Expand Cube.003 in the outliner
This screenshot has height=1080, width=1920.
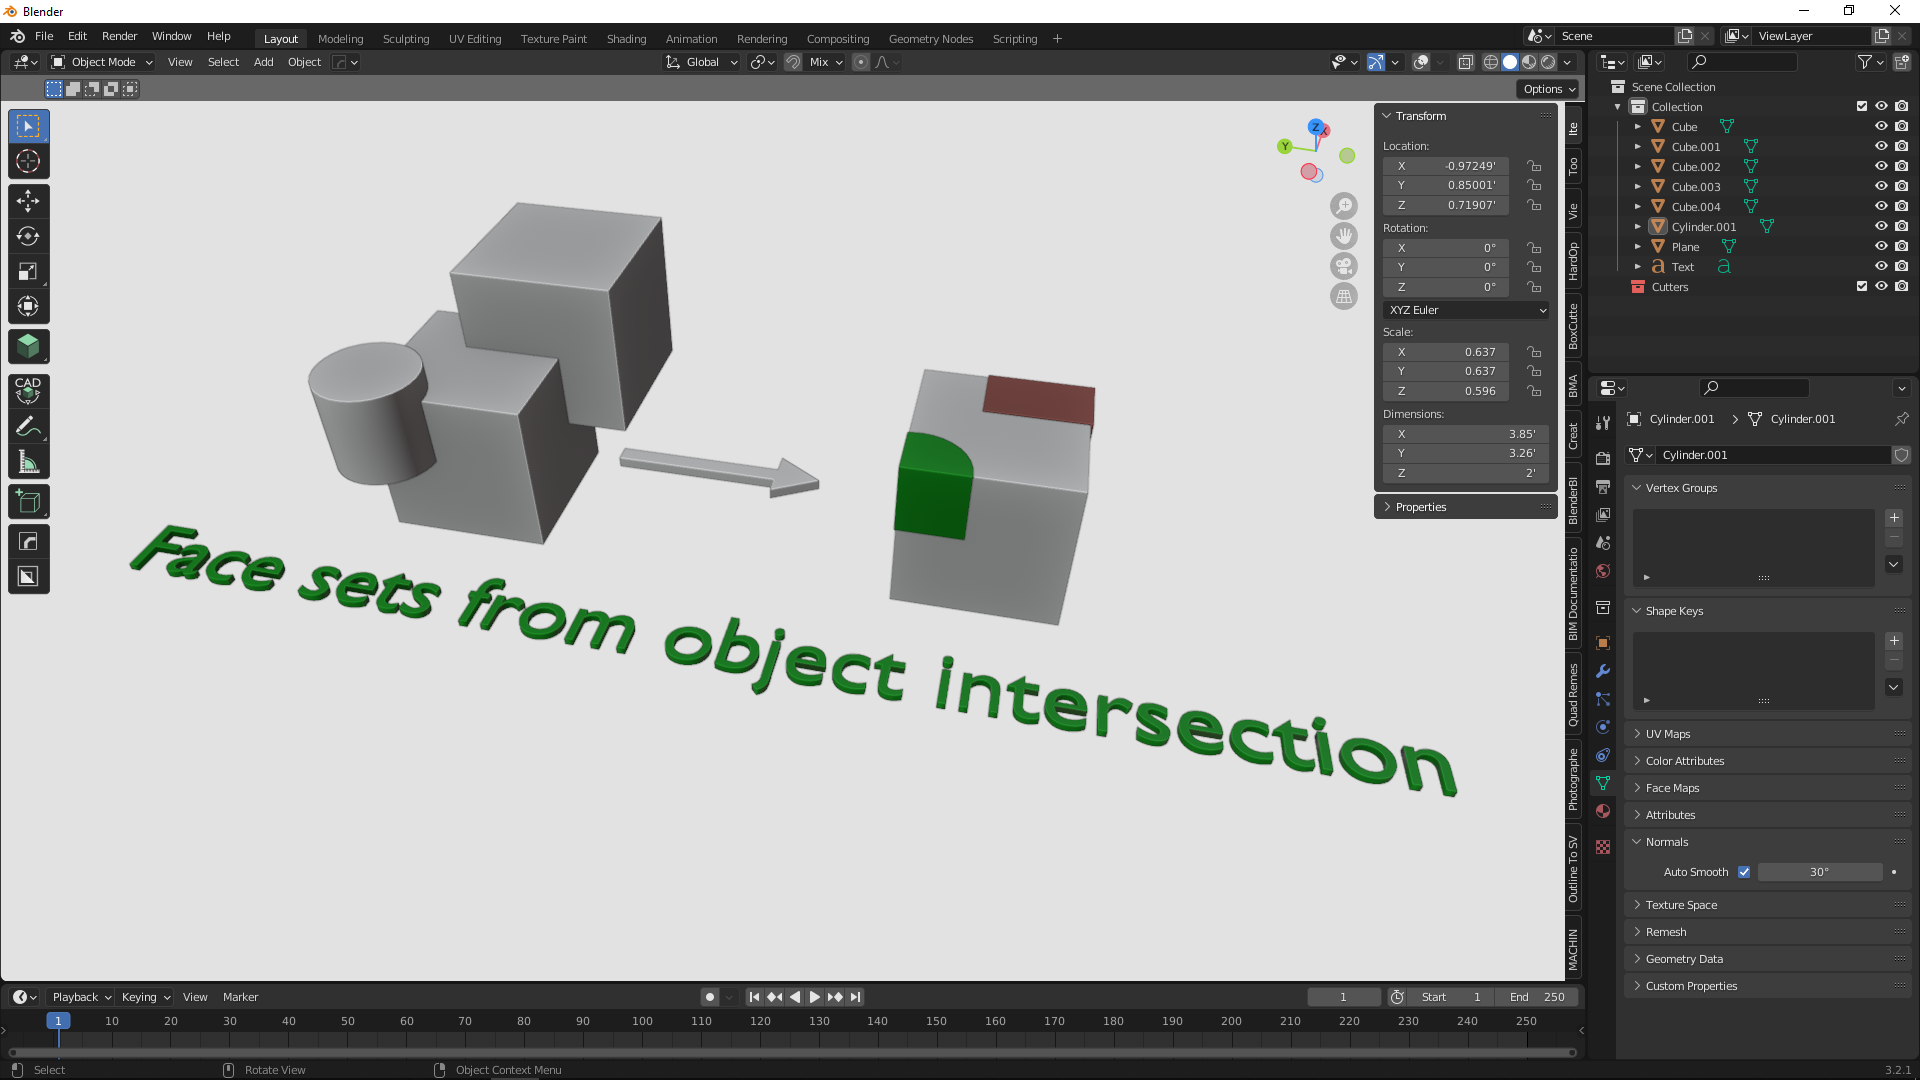(x=1638, y=186)
